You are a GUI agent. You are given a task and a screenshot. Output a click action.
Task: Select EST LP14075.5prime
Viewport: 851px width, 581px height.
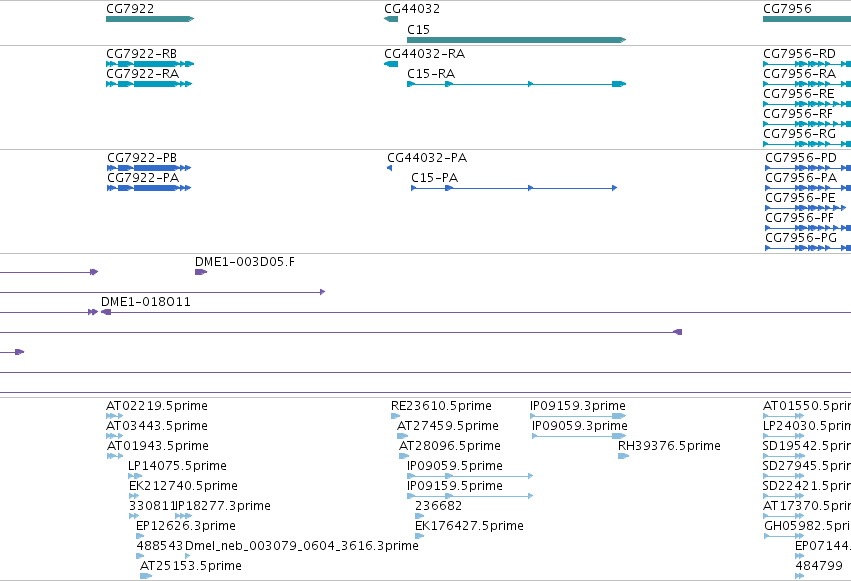(x=177, y=466)
